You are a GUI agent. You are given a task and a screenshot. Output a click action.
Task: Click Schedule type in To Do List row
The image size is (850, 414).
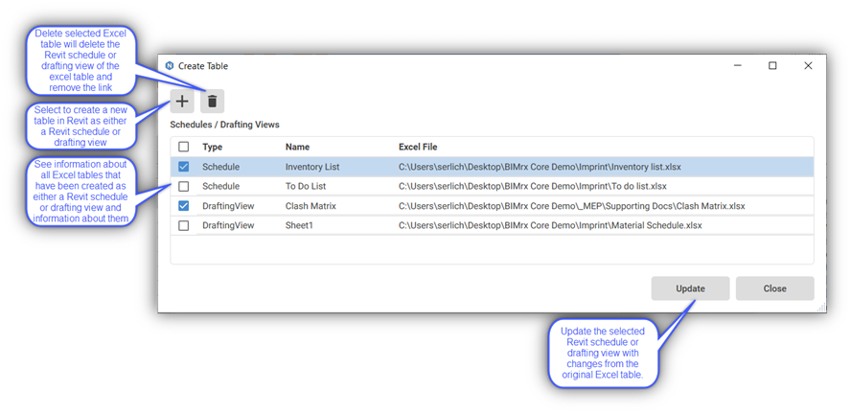(221, 186)
